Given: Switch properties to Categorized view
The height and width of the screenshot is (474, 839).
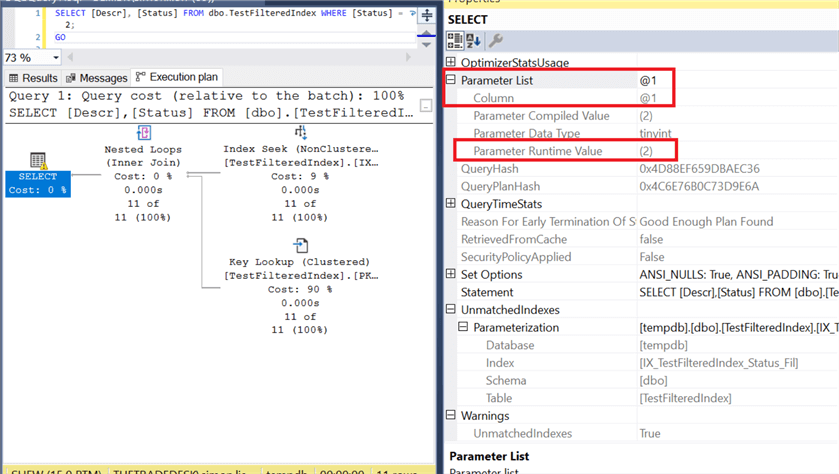Looking at the screenshot, I should [455, 41].
